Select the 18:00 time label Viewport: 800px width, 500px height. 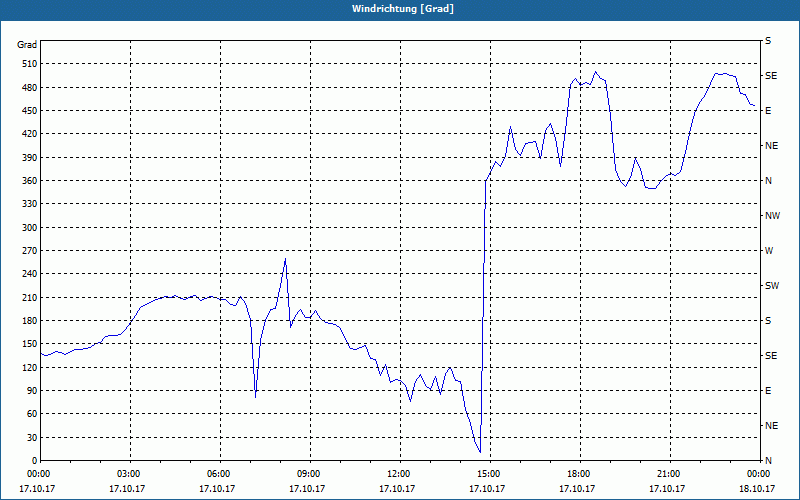(x=577, y=474)
